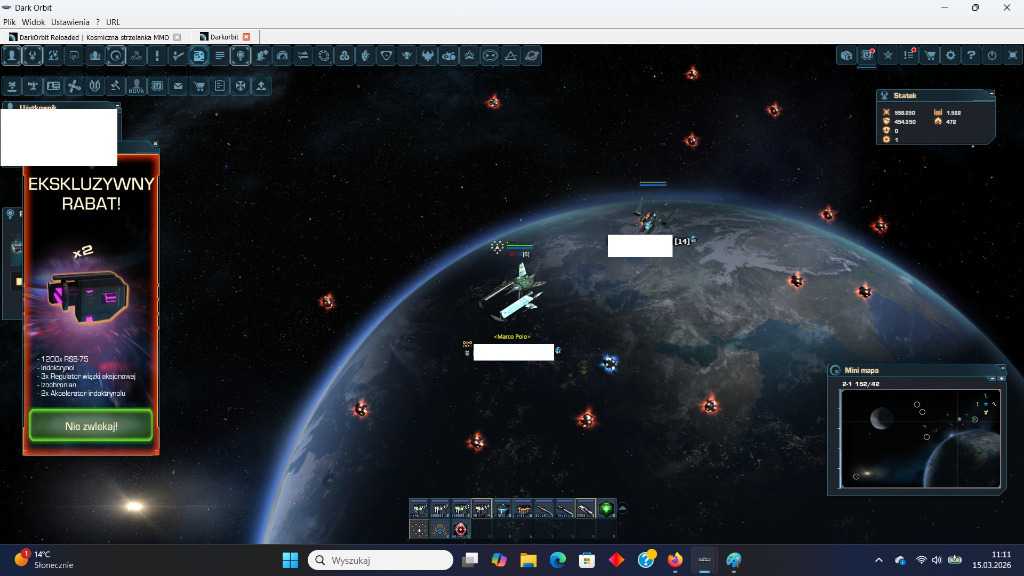Open the clipboard icon in second row
This screenshot has height=576, width=1024.
(x=220, y=86)
